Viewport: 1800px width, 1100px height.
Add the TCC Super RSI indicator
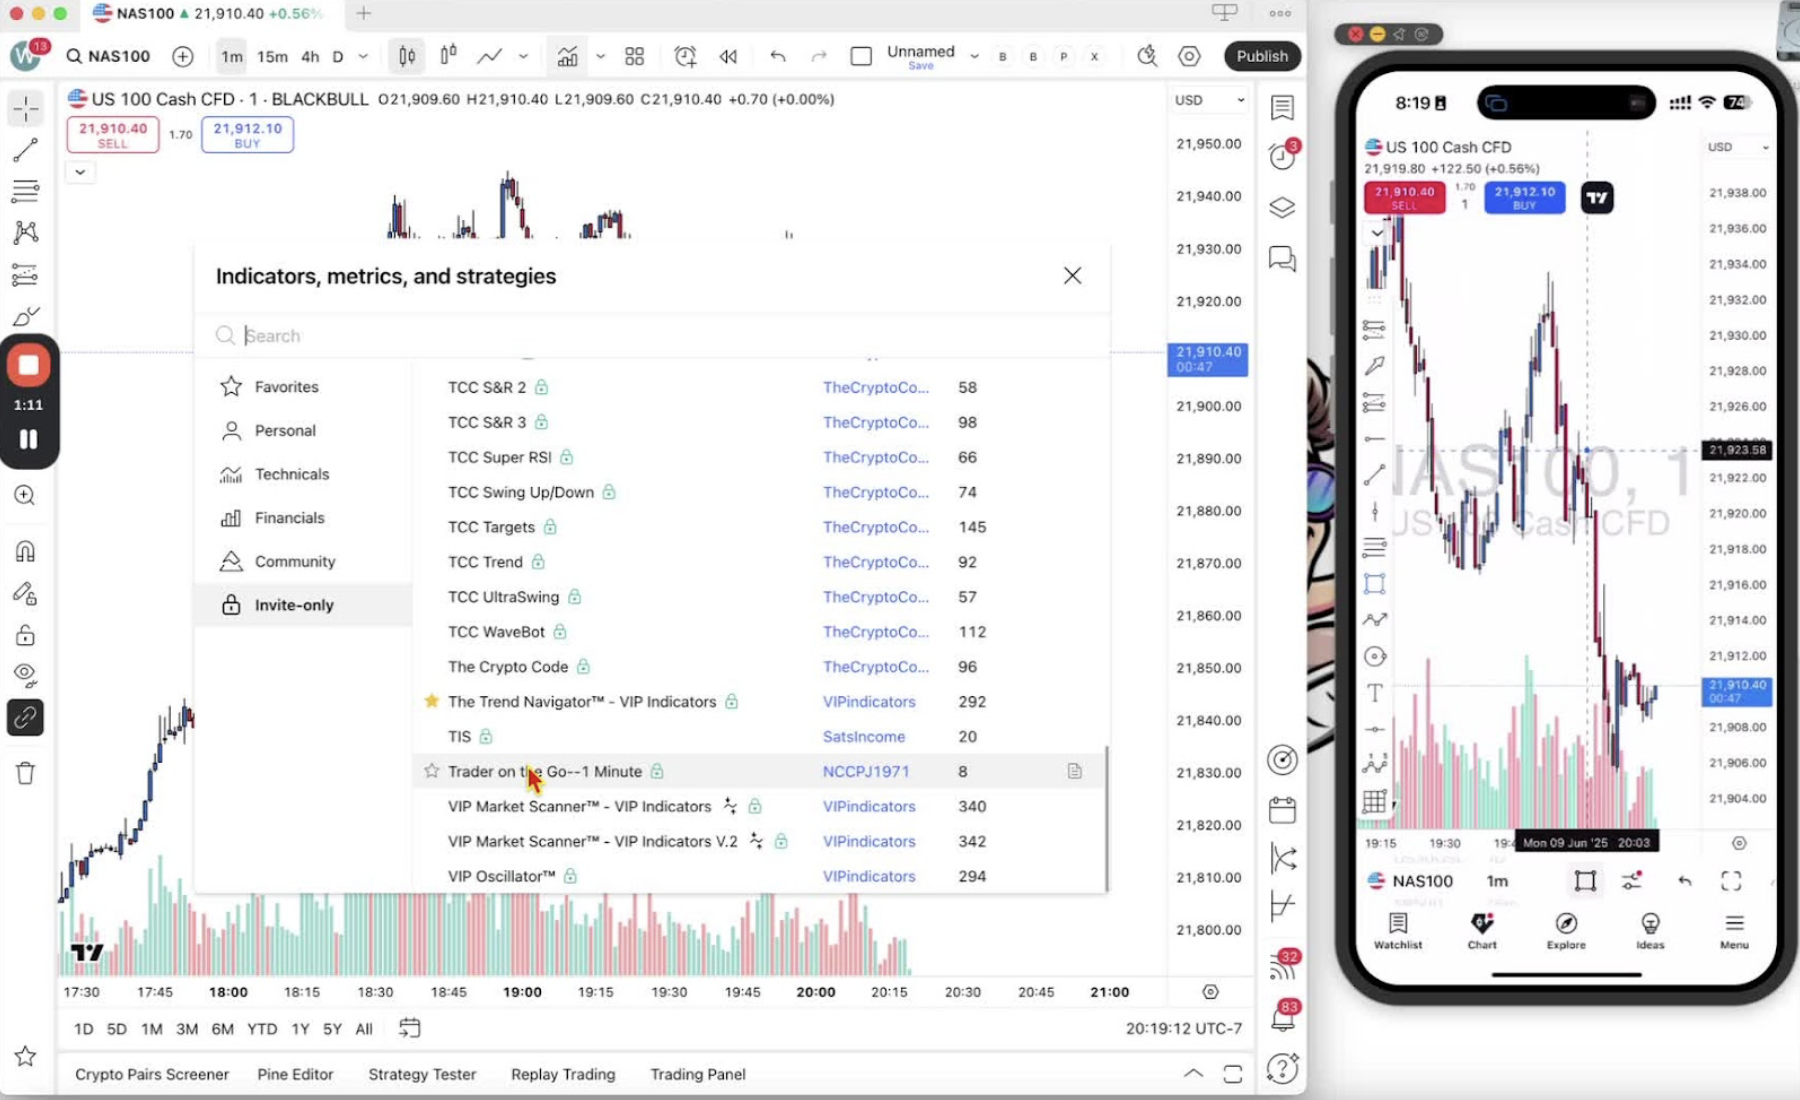click(x=758, y=457)
